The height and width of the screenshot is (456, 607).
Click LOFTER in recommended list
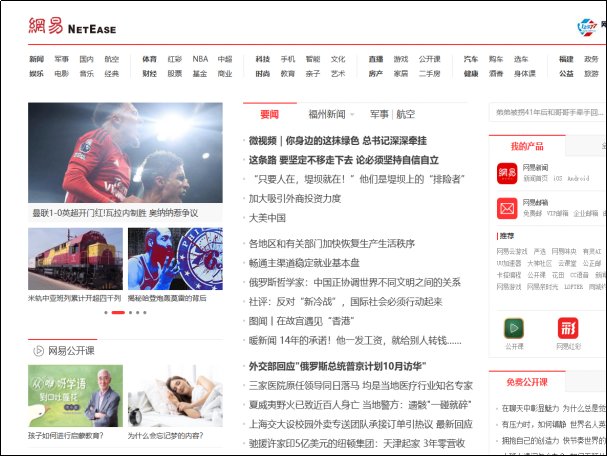(573, 287)
